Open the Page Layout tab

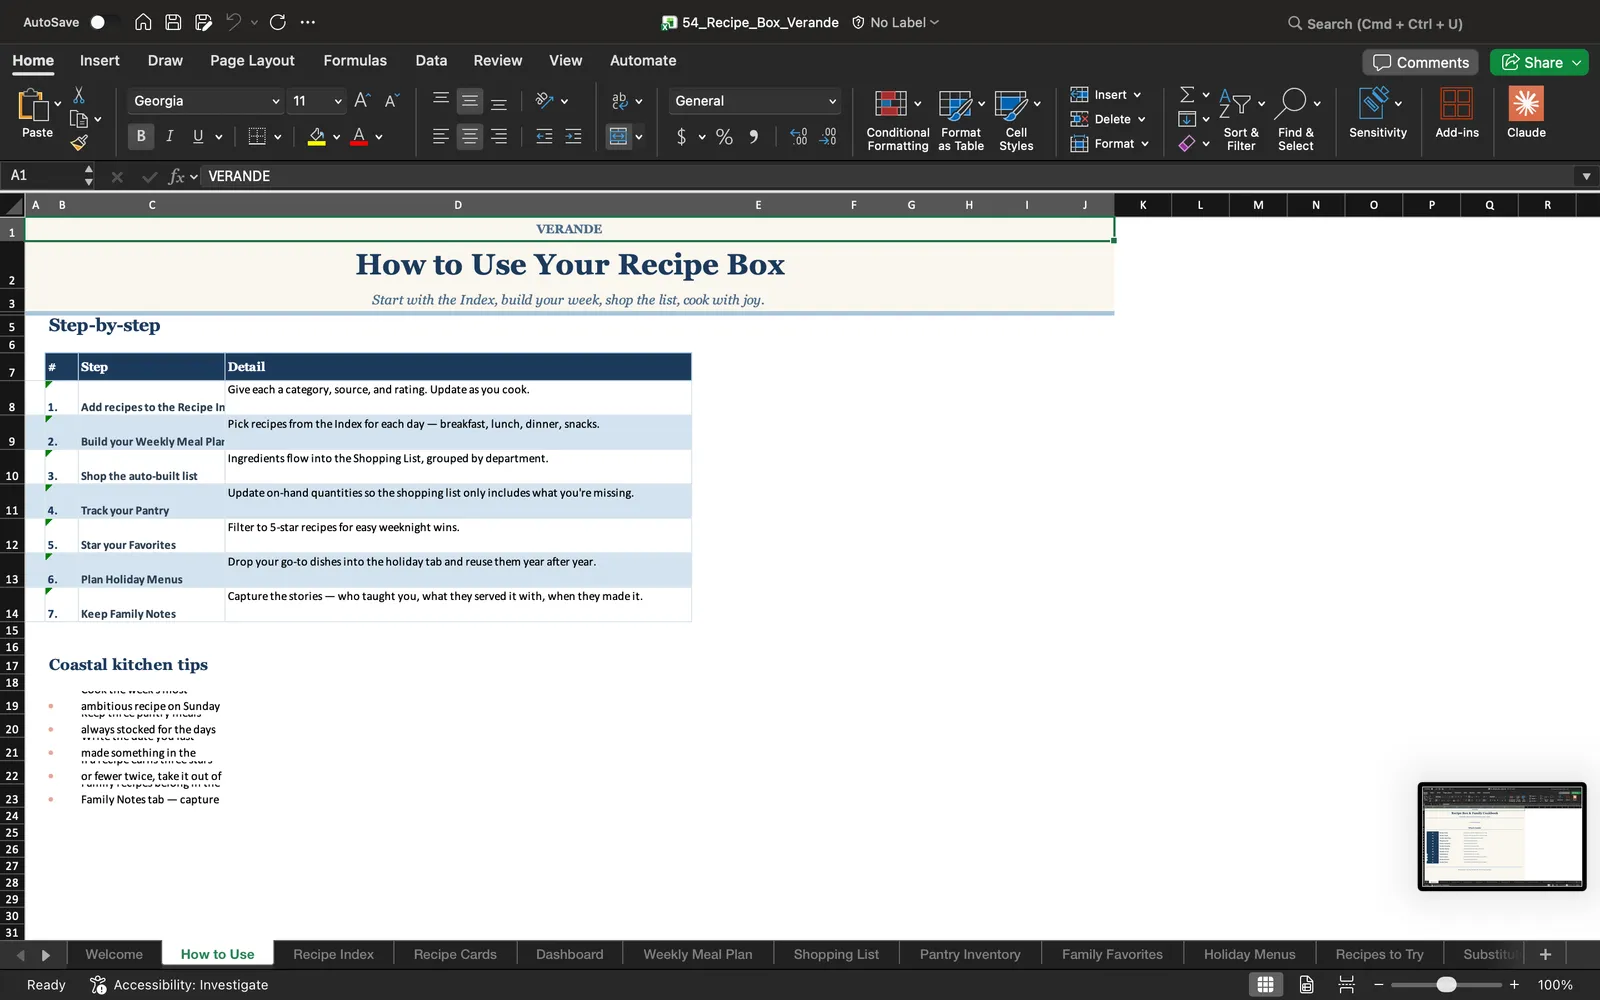click(x=252, y=60)
